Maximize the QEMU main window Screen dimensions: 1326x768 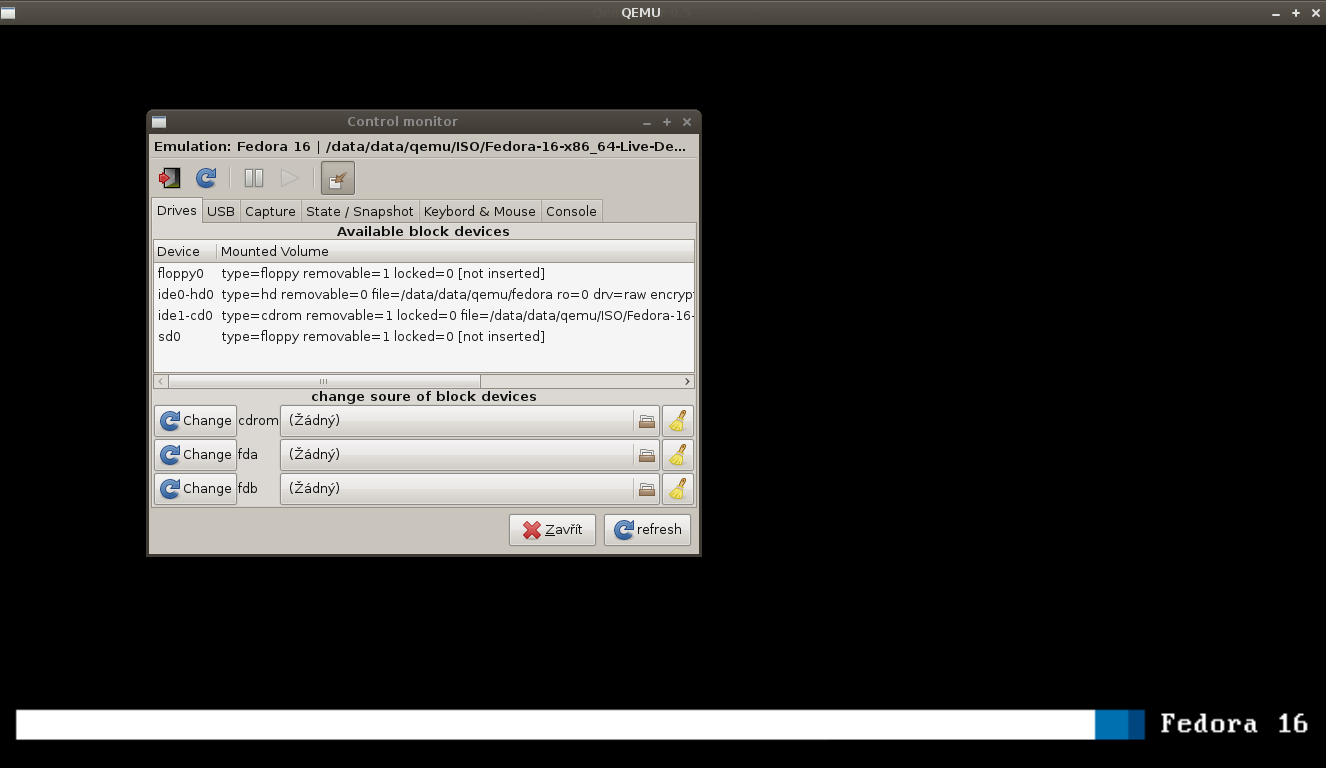tap(1296, 13)
